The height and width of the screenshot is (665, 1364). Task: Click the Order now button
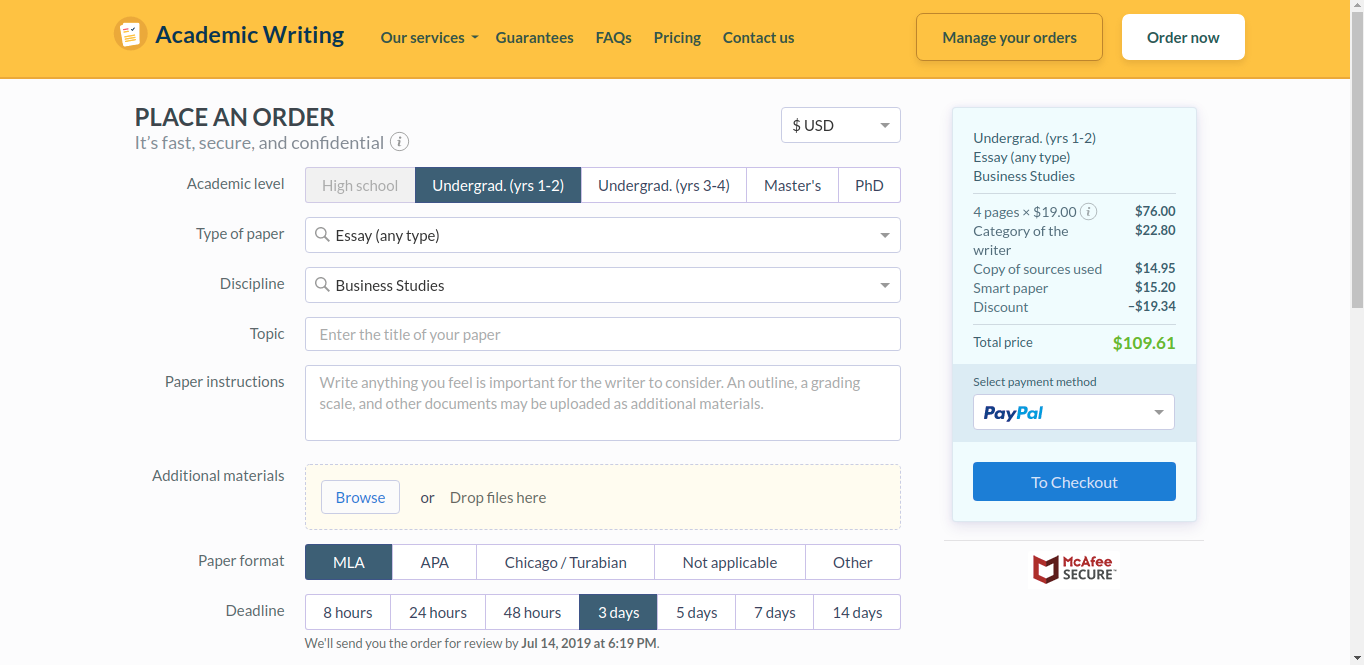(x=1183, y=36)
